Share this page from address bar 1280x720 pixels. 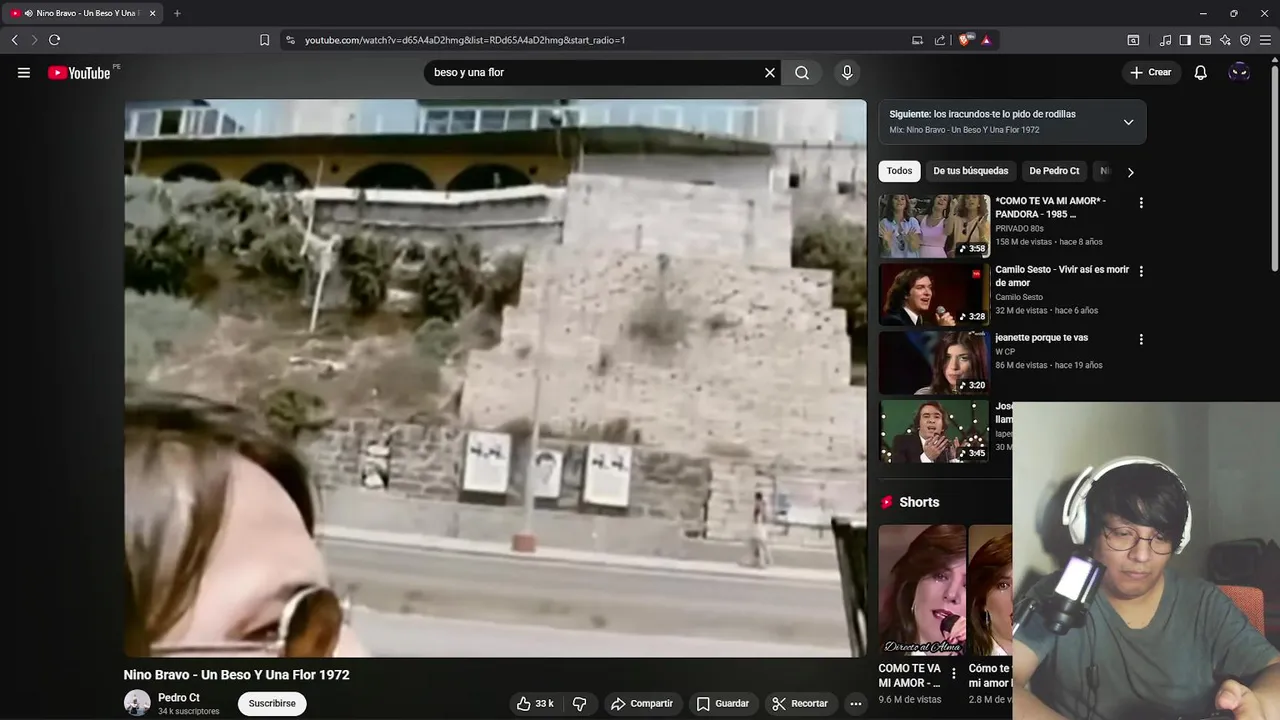pos(940,40)
